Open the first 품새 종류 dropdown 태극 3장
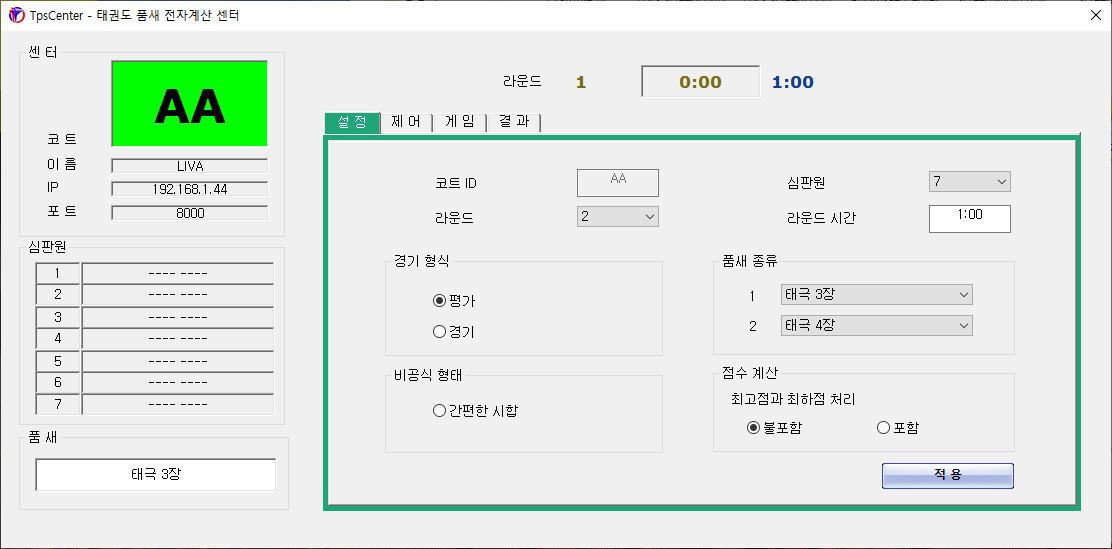1112x549 pixels. pyautogui.click(x=877, y=295)
